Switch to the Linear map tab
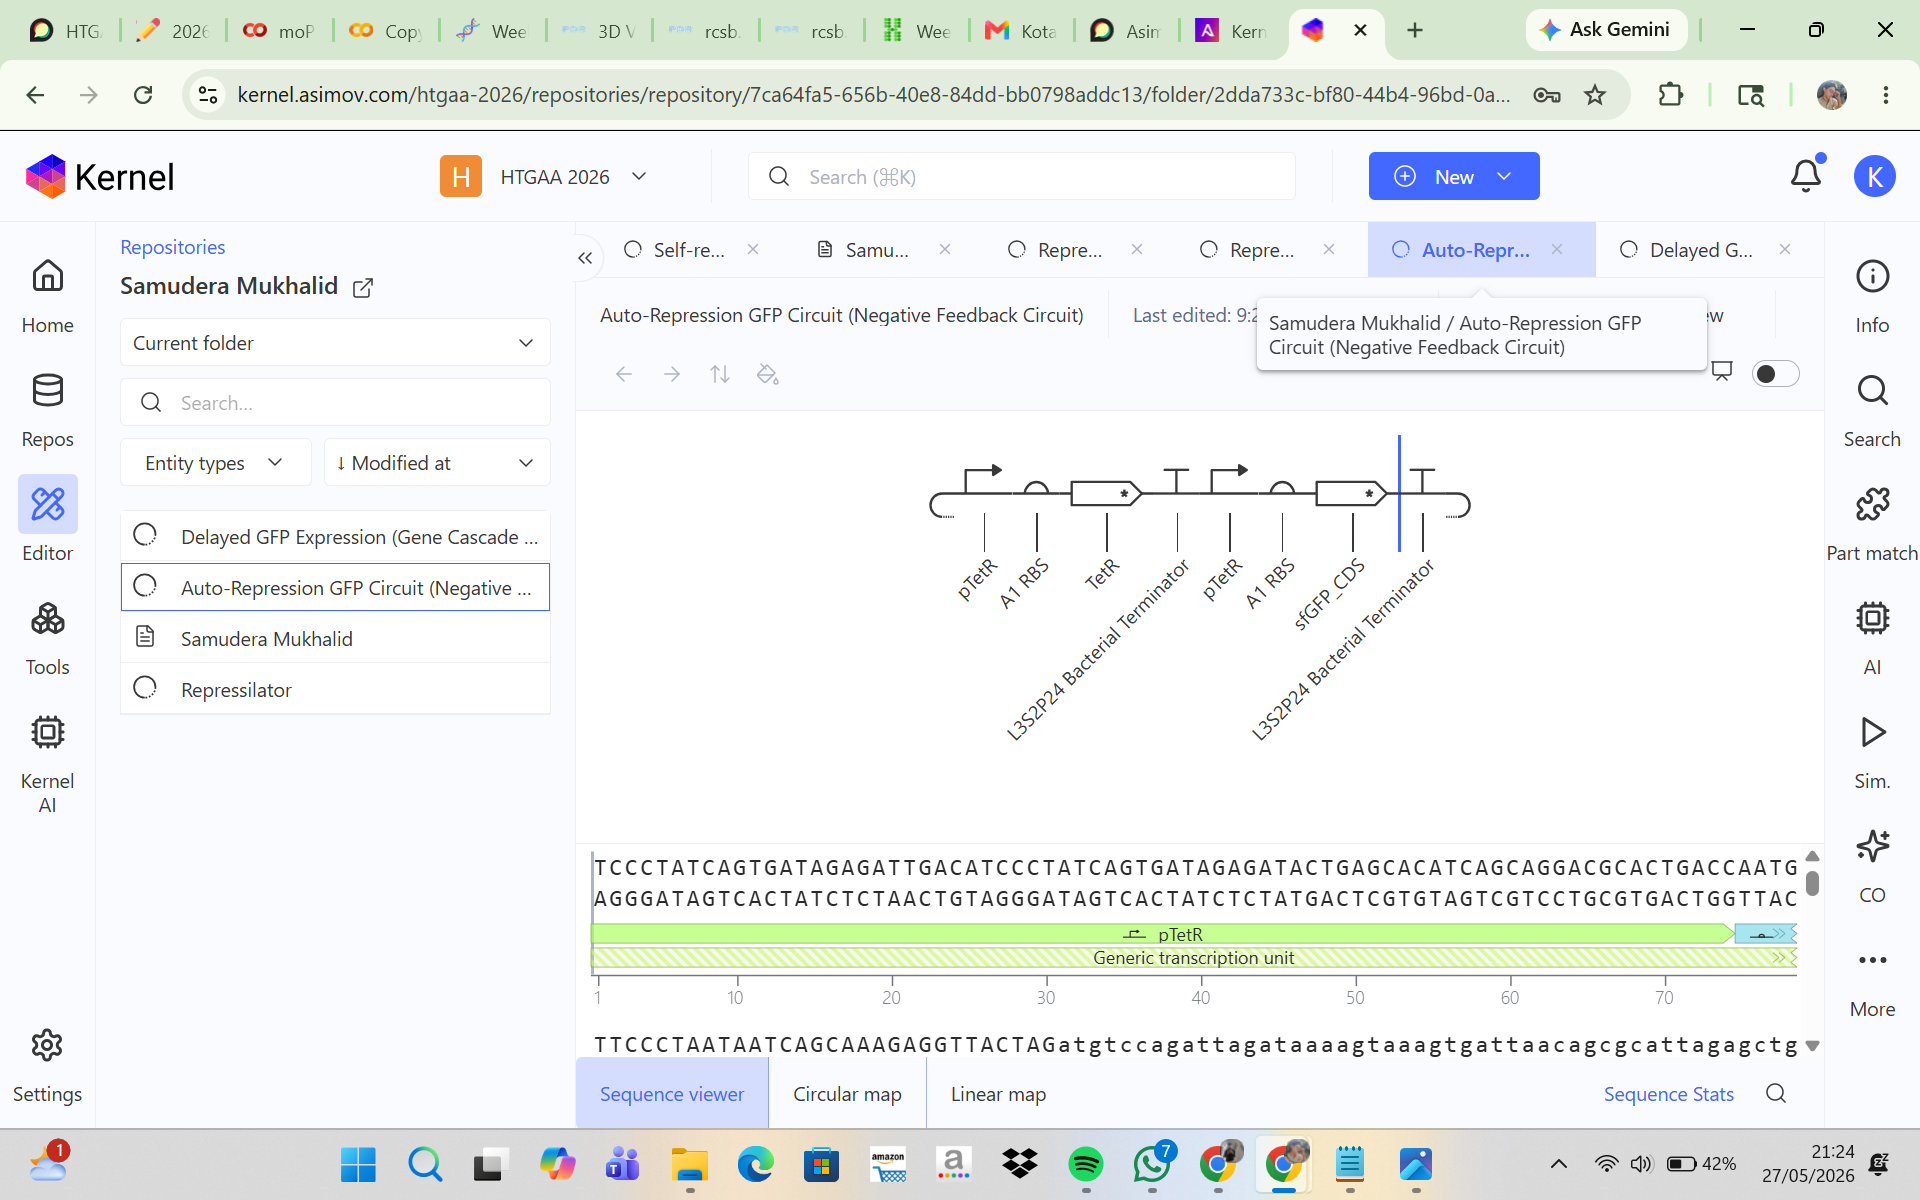The width and height of the screenshot is (1920, 1200). [x=998, y=1094]
